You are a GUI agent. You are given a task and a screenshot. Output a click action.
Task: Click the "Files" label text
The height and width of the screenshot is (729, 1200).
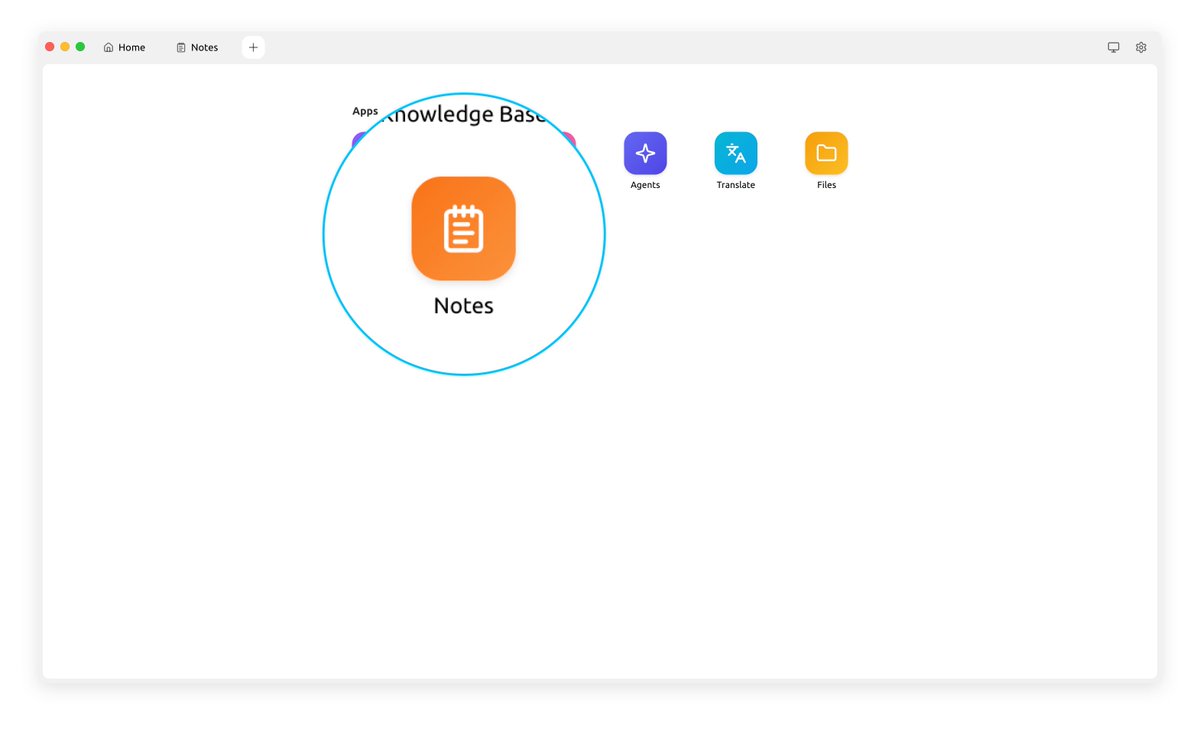(826, 185)
